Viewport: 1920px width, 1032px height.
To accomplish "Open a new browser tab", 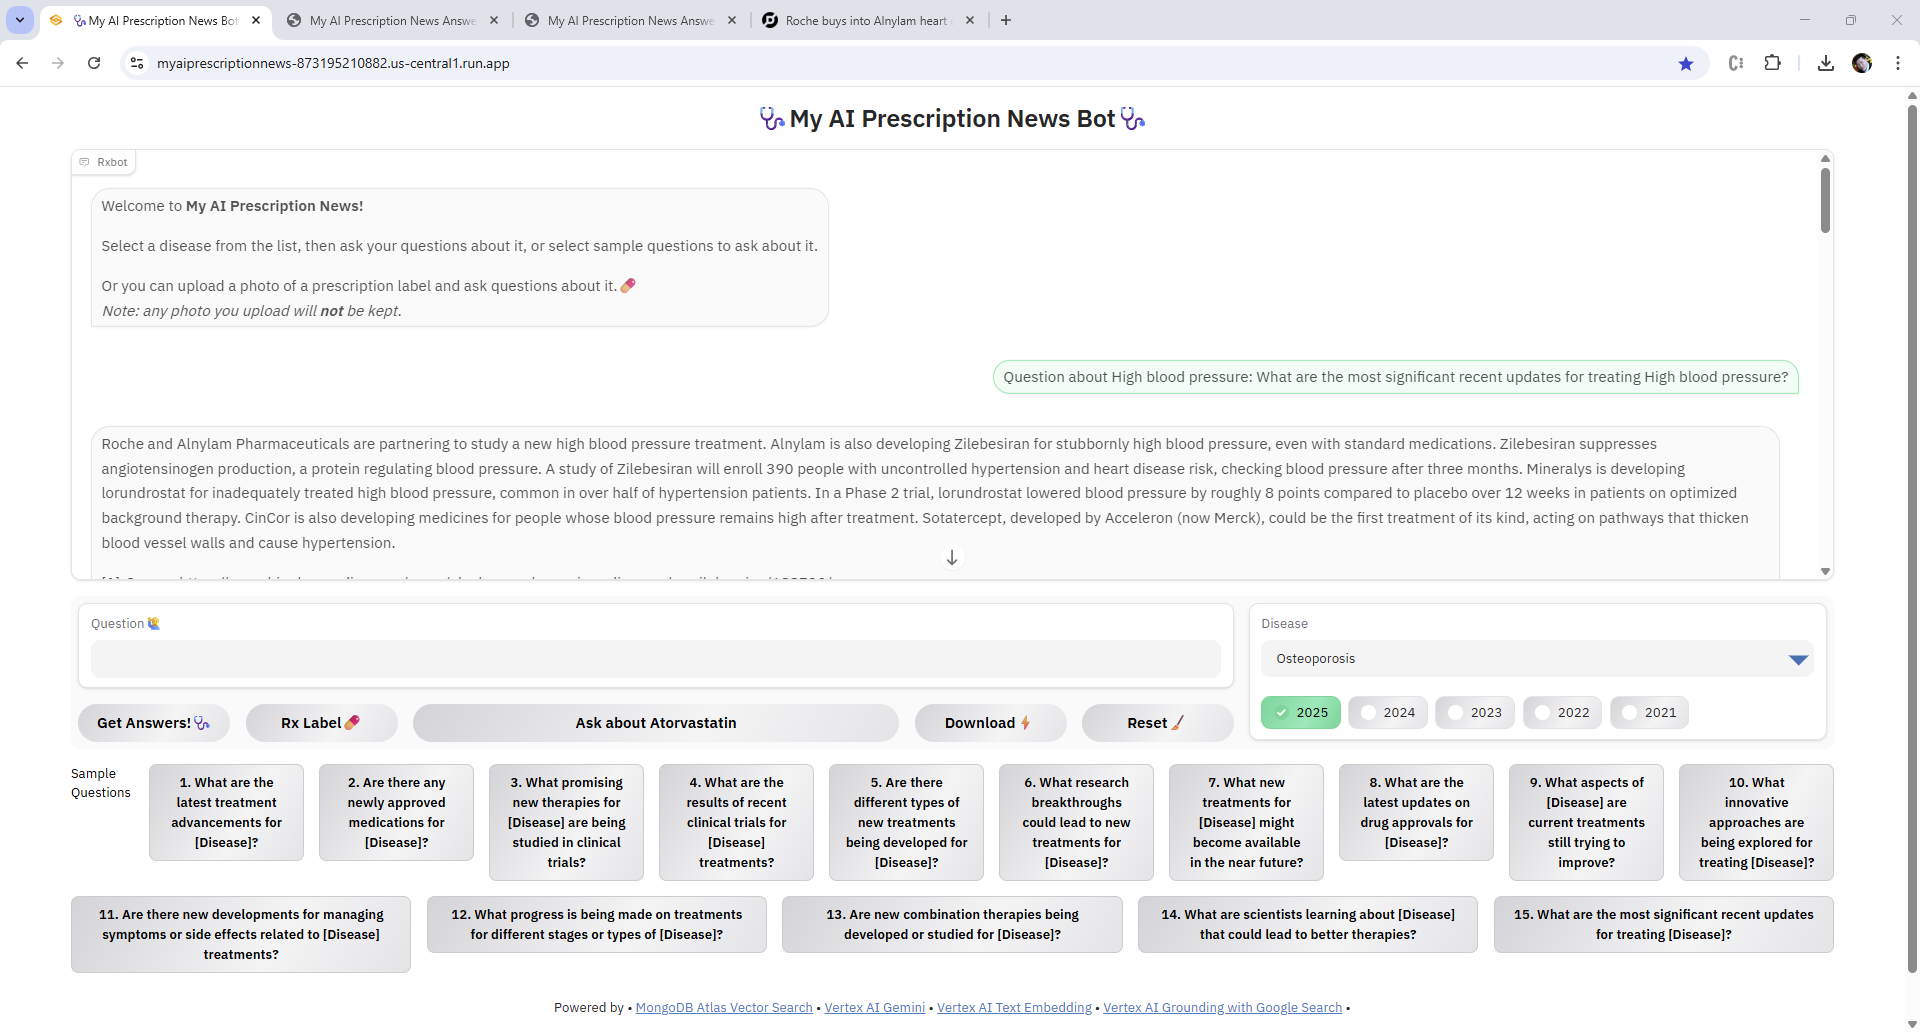I will (1006, 20).
